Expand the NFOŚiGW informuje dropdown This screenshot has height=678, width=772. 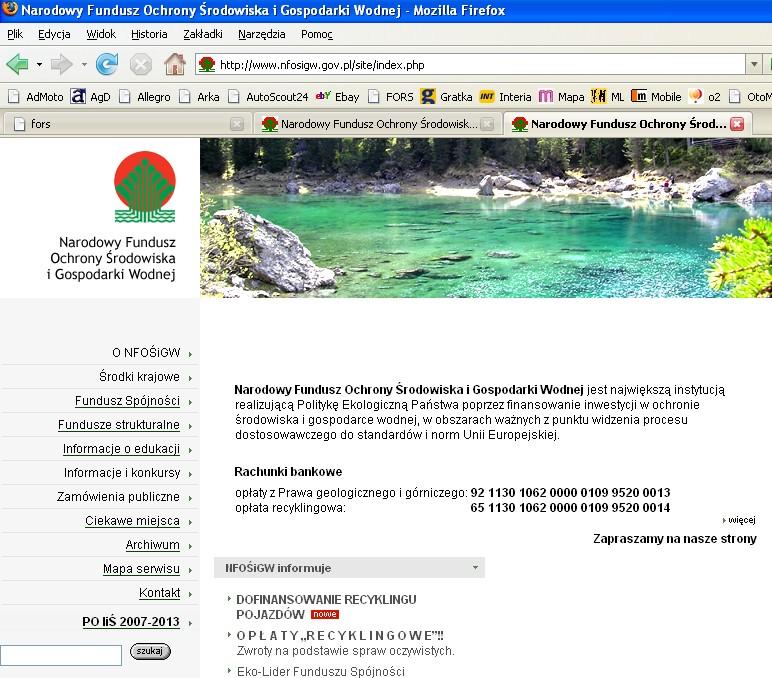point(475,567)
